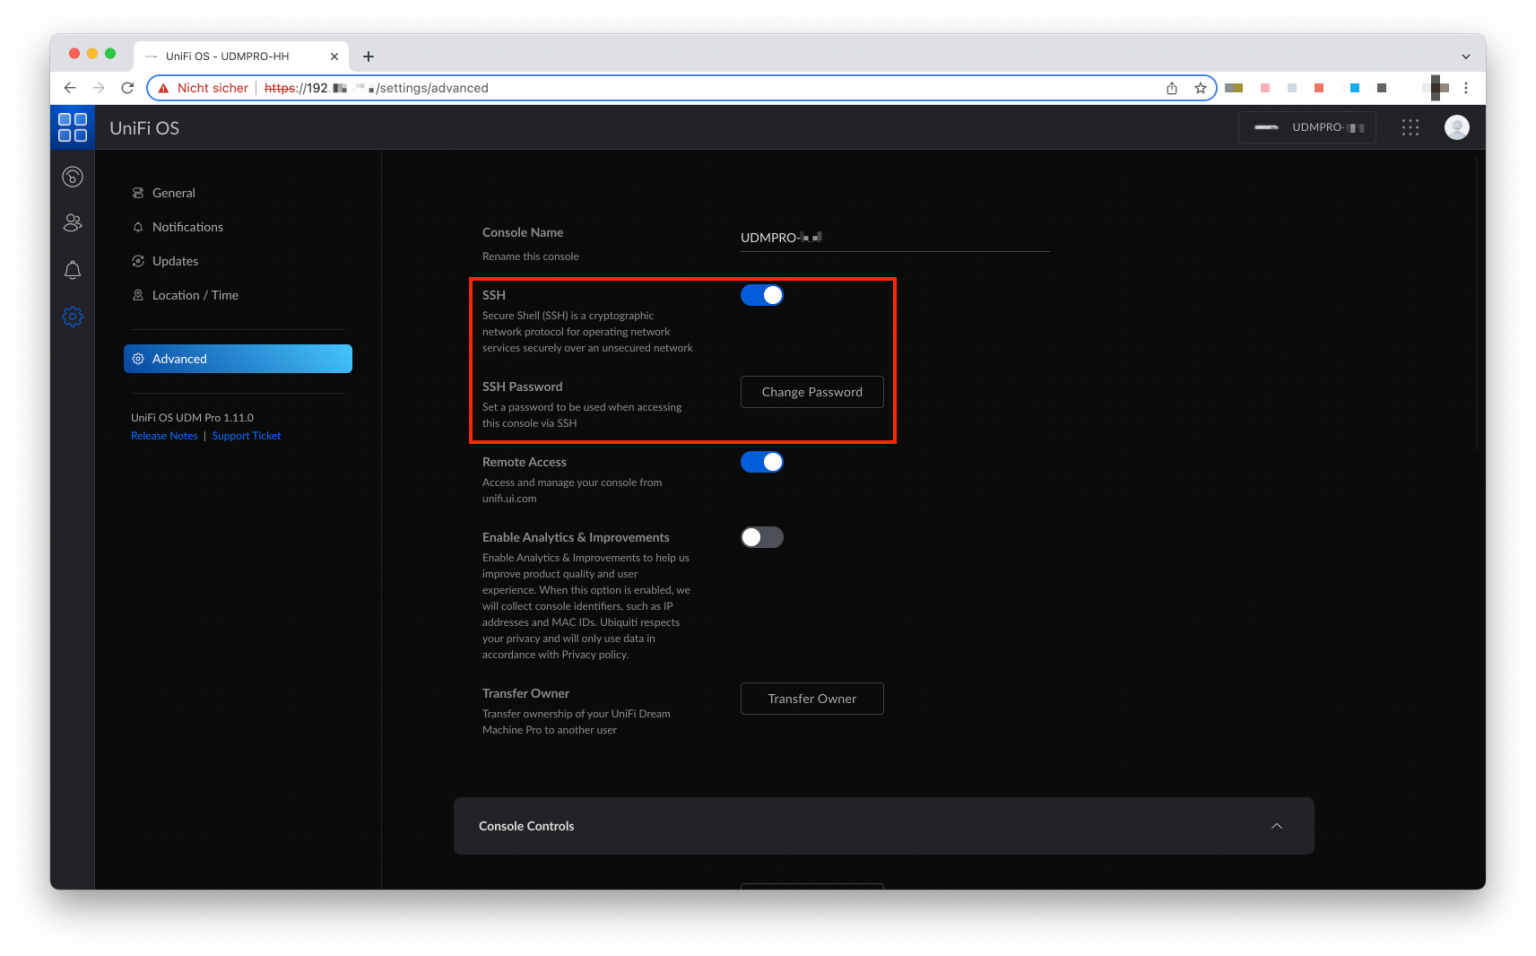Disable the Remote Access toggle
The height and width of the screenshot is (956, 1536).
coord(762,462)
